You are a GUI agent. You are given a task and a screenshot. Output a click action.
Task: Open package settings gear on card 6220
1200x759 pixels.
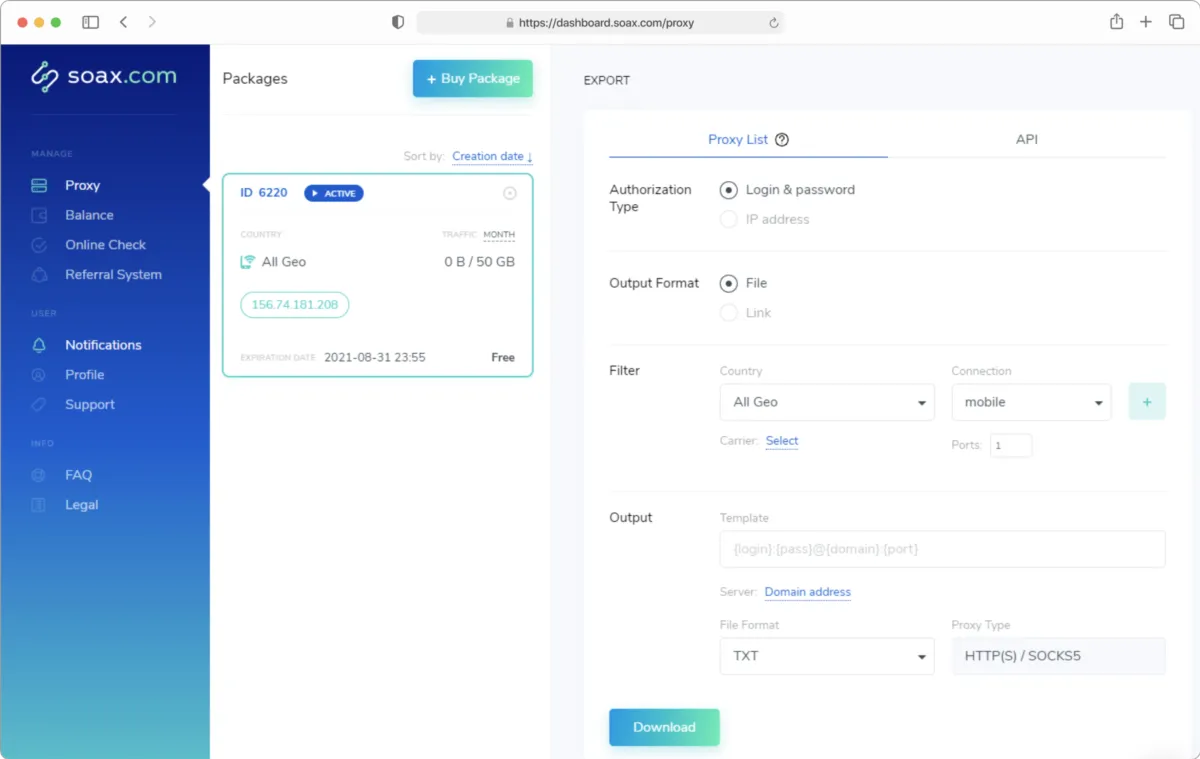coord(509,193)
